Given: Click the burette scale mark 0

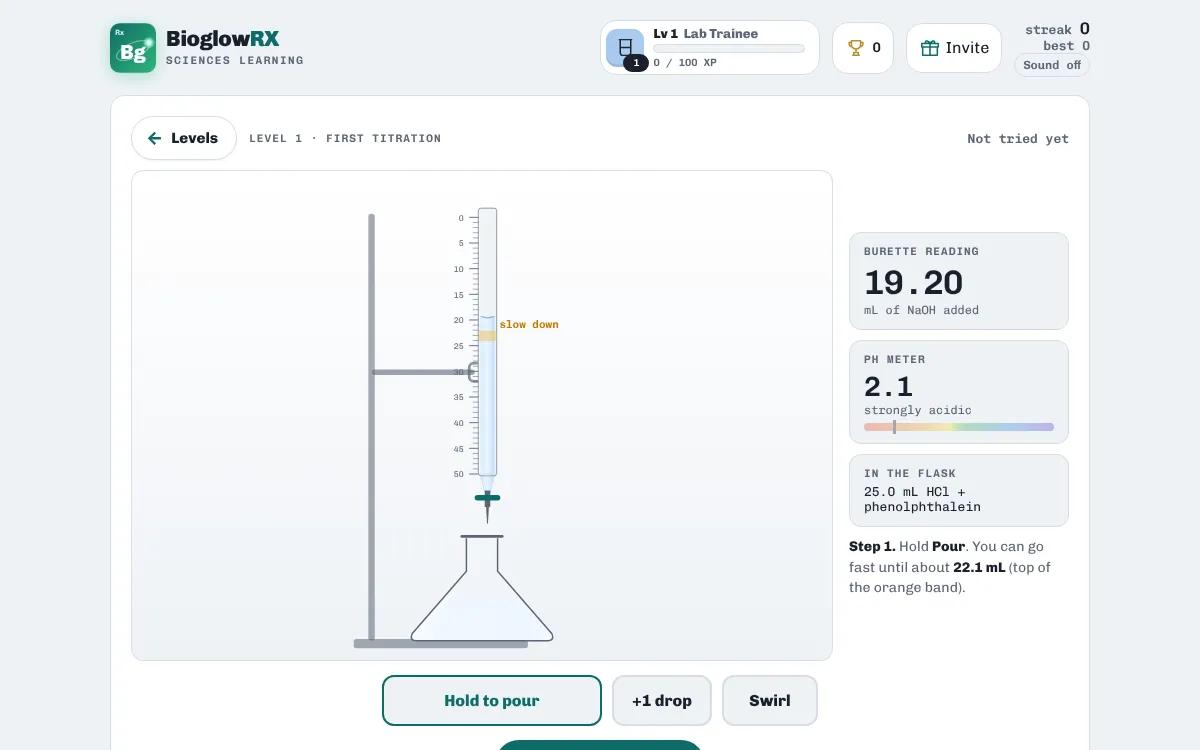Looking at the screenshot, I should tap(461, 218).
